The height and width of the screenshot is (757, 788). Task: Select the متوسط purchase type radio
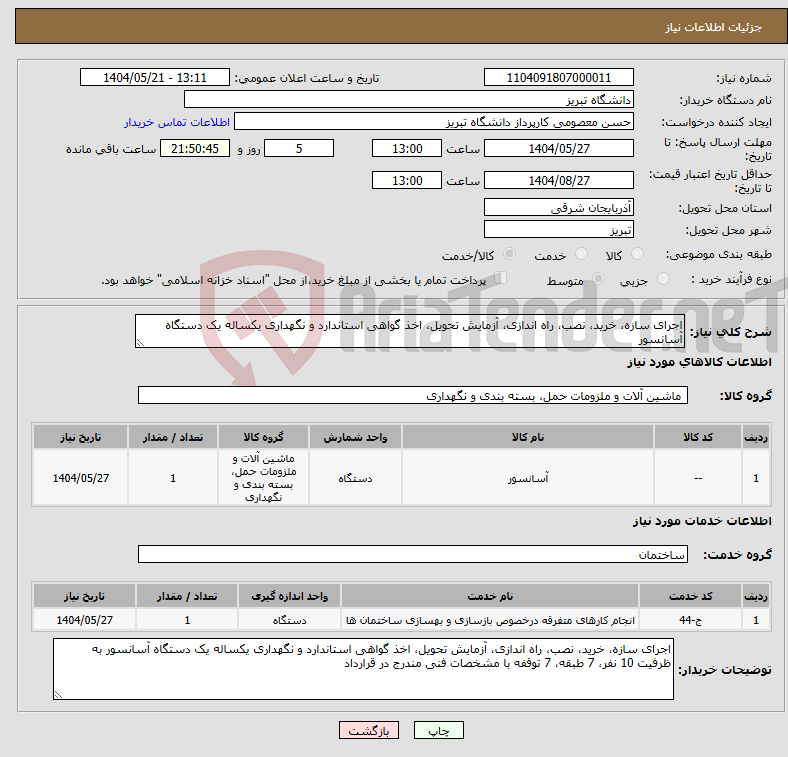tap(599, 278)
